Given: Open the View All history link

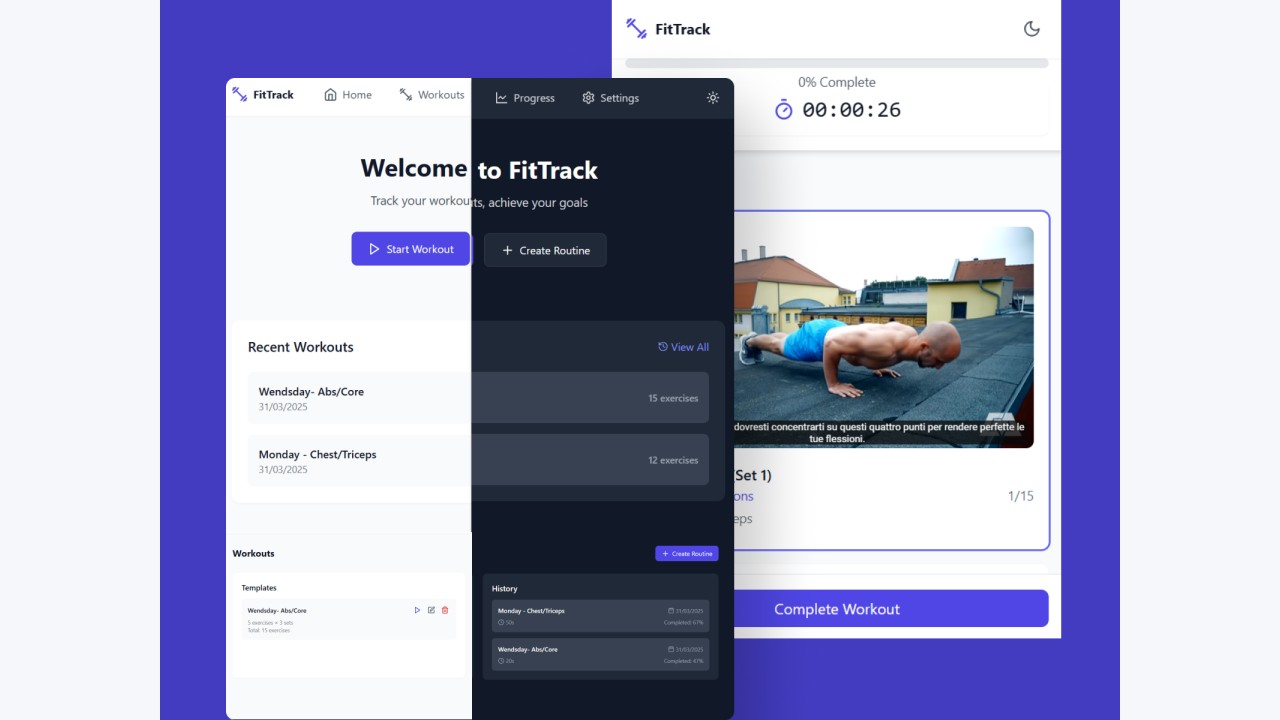Looking at the screenshot, I should (x=683, y=347).
